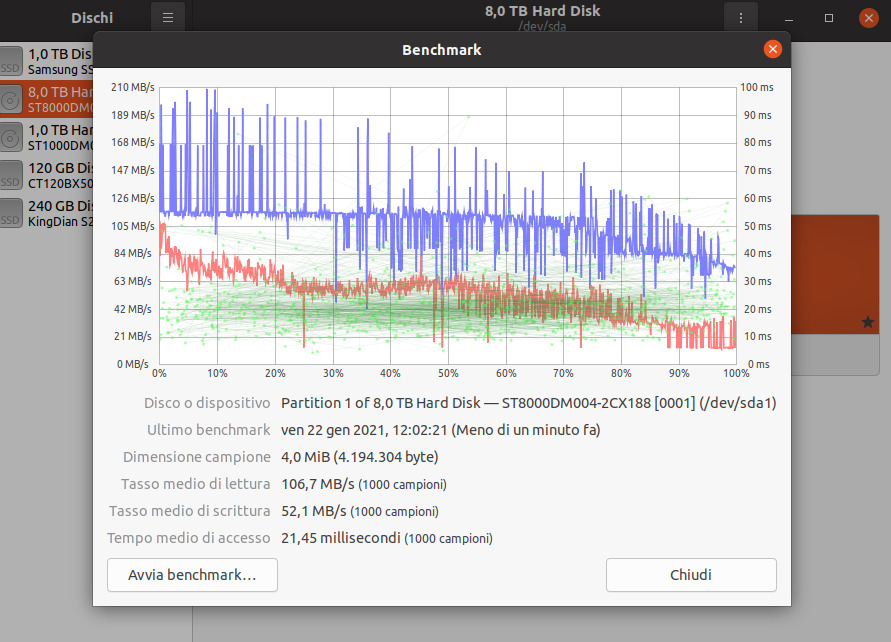Close the Dischi main window
This screenshot has width=891, height=642.
tap(868, 18)
